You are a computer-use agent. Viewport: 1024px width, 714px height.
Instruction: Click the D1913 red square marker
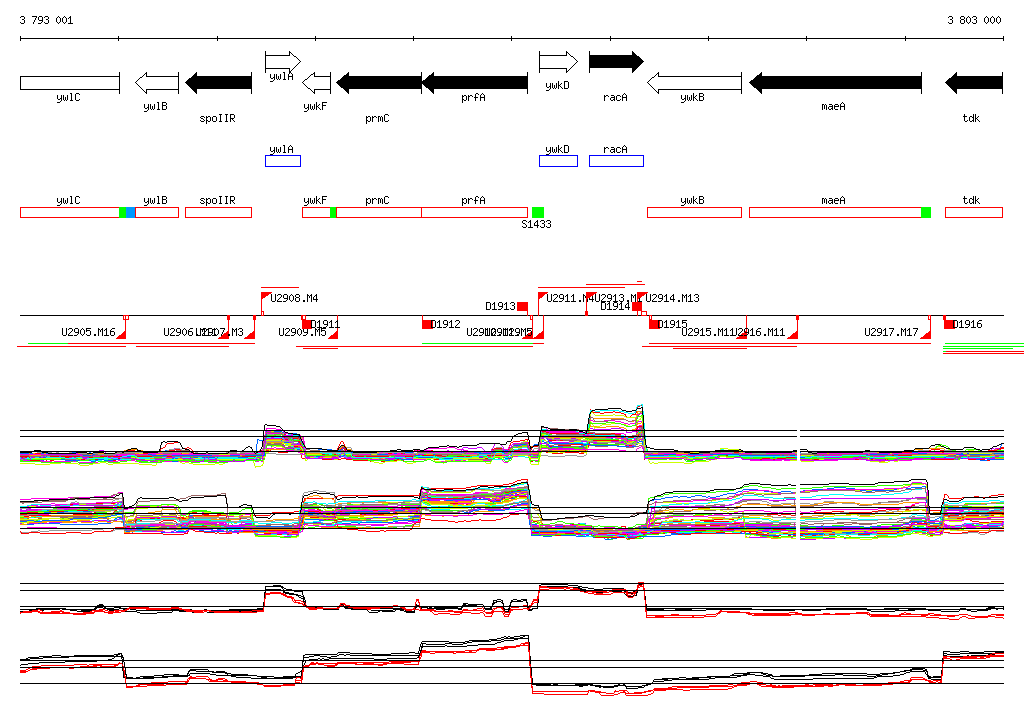[522, 306]
